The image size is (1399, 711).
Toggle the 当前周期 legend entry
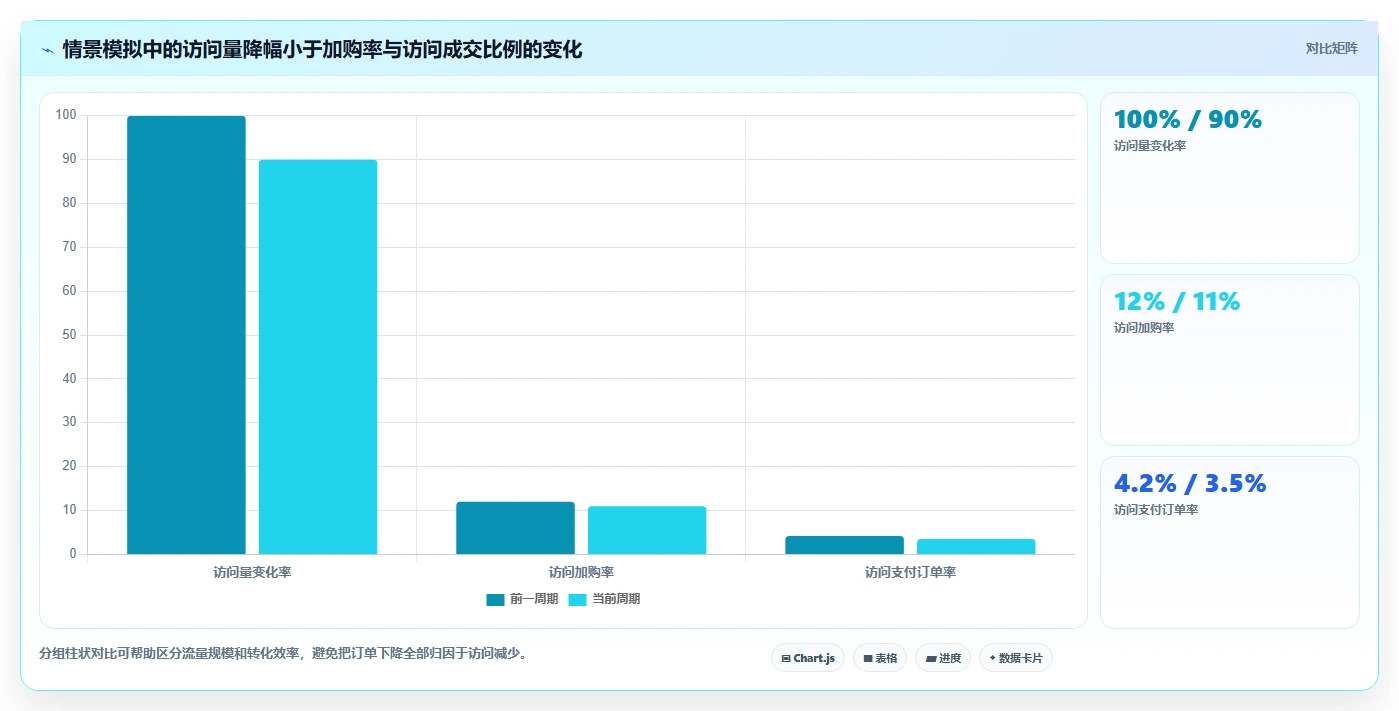(x=604, y=599)
